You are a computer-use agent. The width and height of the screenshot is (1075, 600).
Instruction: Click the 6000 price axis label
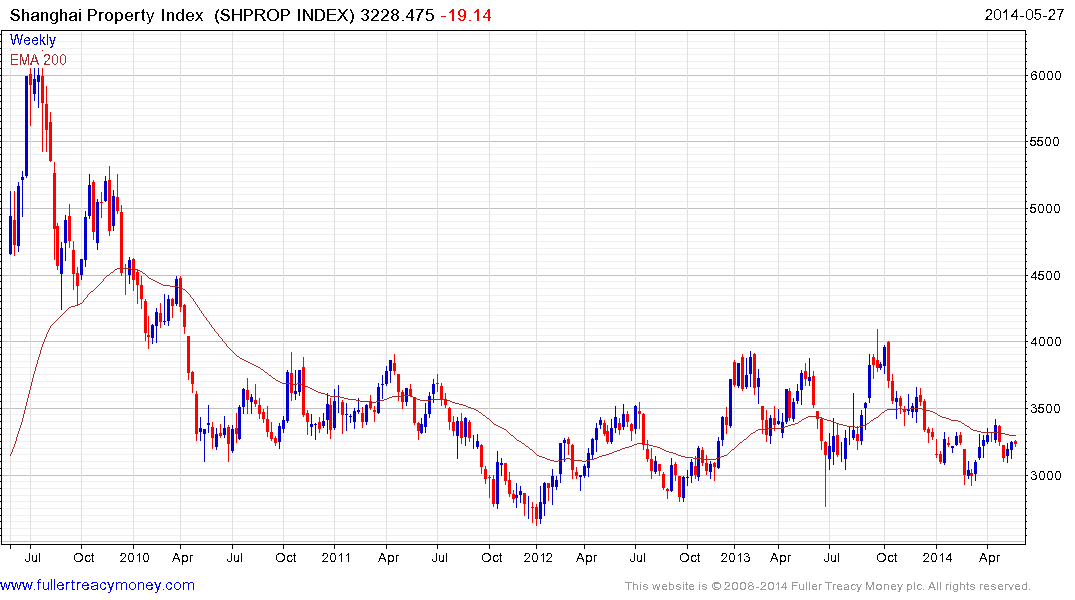pyautogui.click(x=1046, y=75)
